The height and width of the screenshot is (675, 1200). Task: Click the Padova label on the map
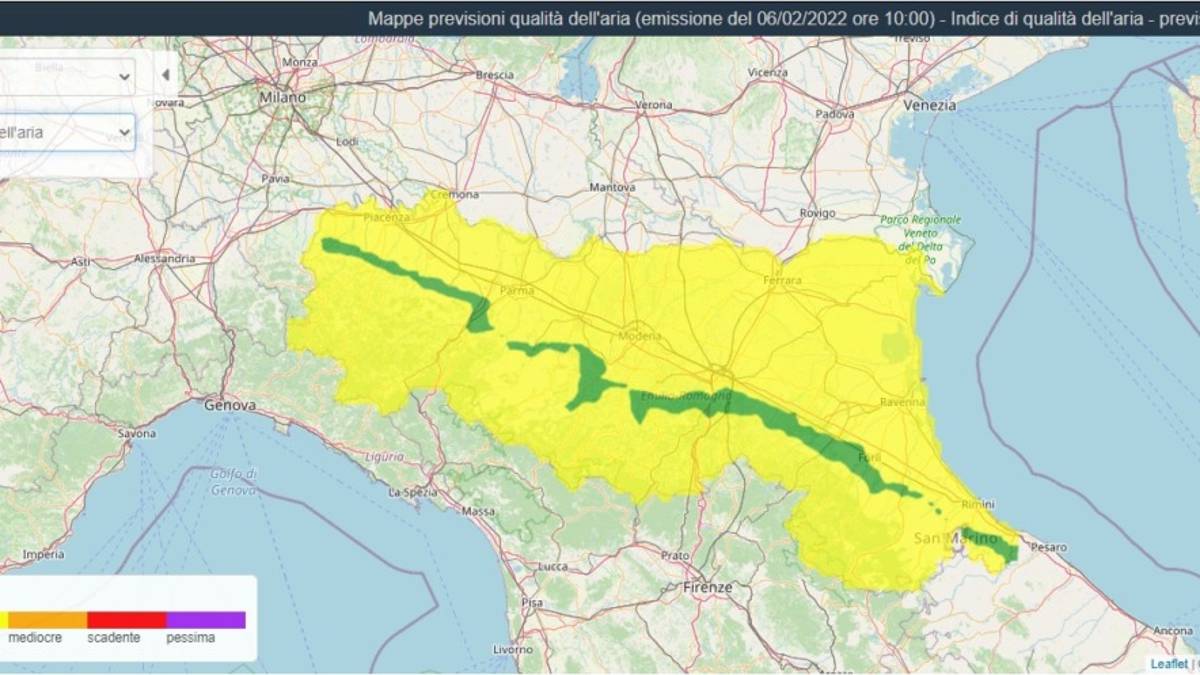tap(834, 114)
